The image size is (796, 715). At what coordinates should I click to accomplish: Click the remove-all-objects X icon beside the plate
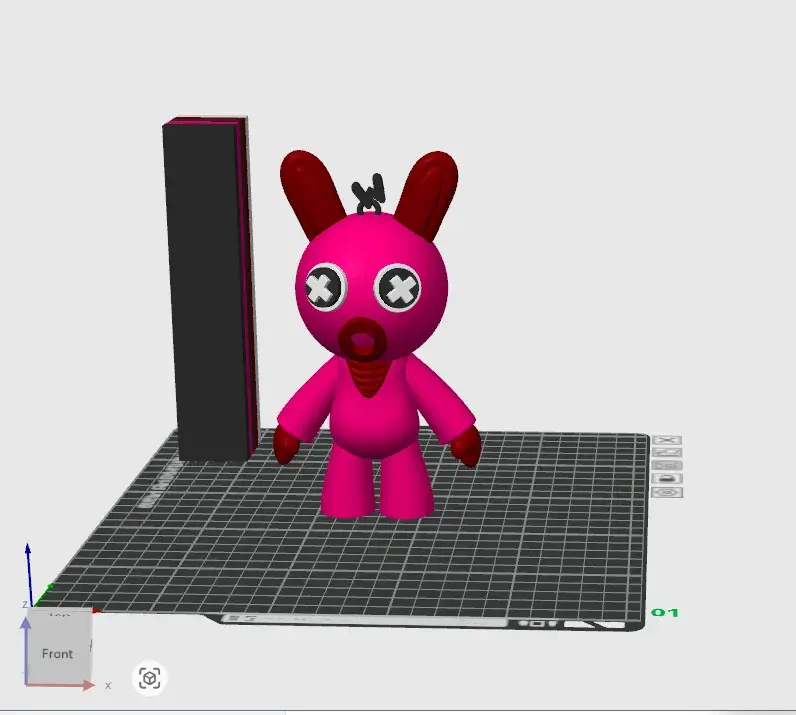(x=667, y=440)
